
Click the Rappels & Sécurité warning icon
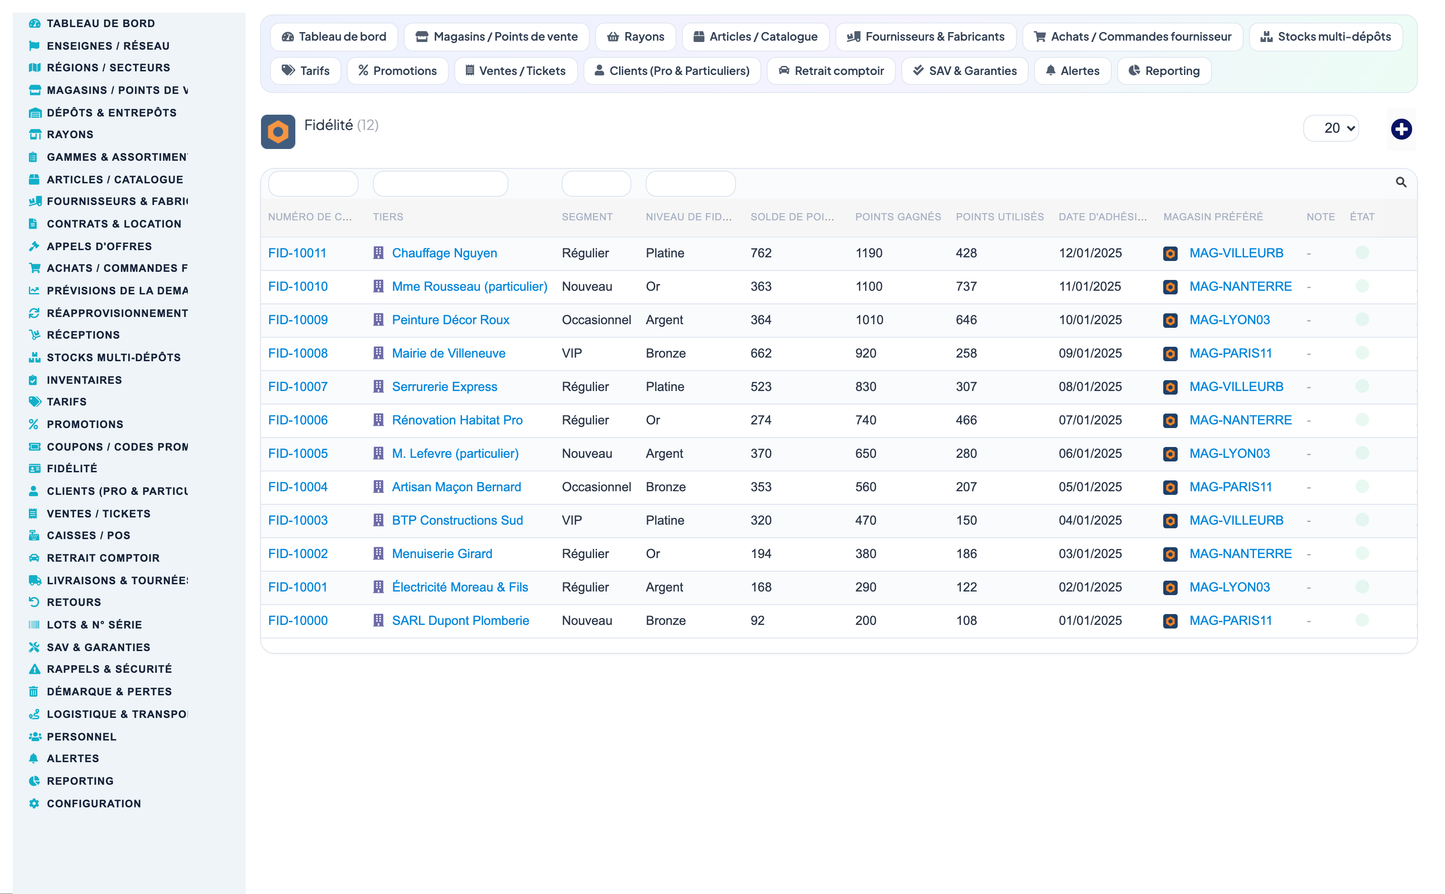click(x=35, y=669)
